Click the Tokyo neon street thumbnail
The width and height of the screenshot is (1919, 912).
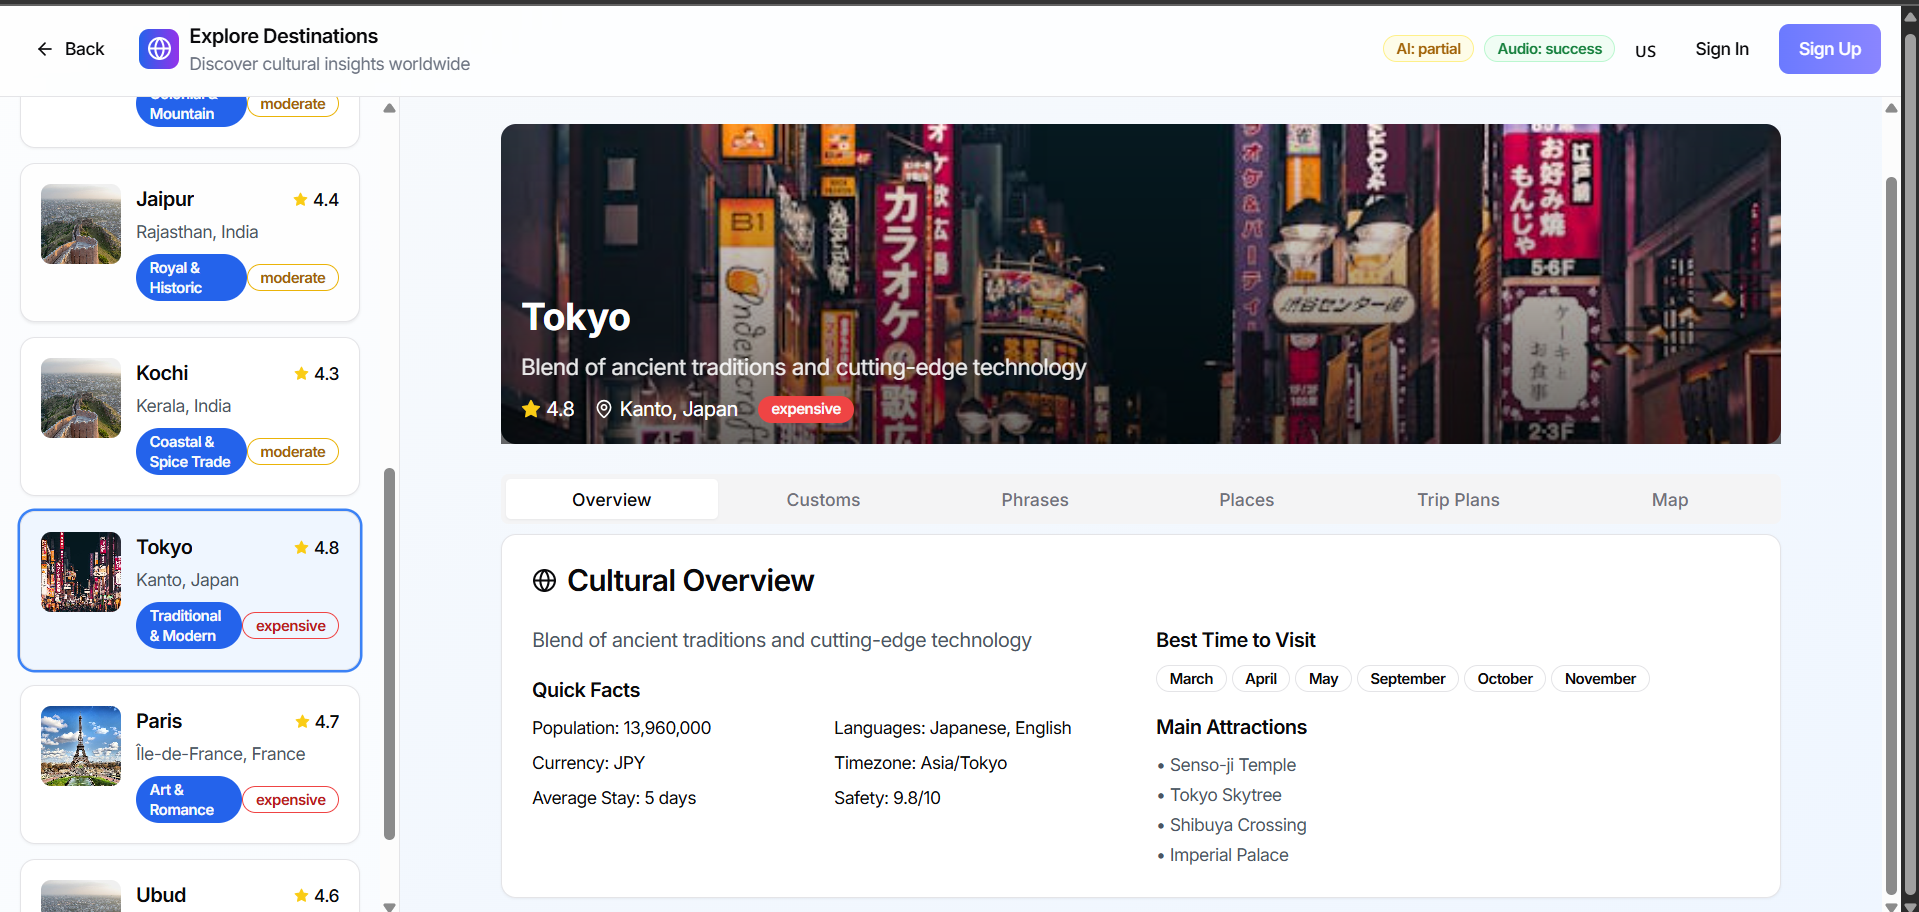coord(81,572)
